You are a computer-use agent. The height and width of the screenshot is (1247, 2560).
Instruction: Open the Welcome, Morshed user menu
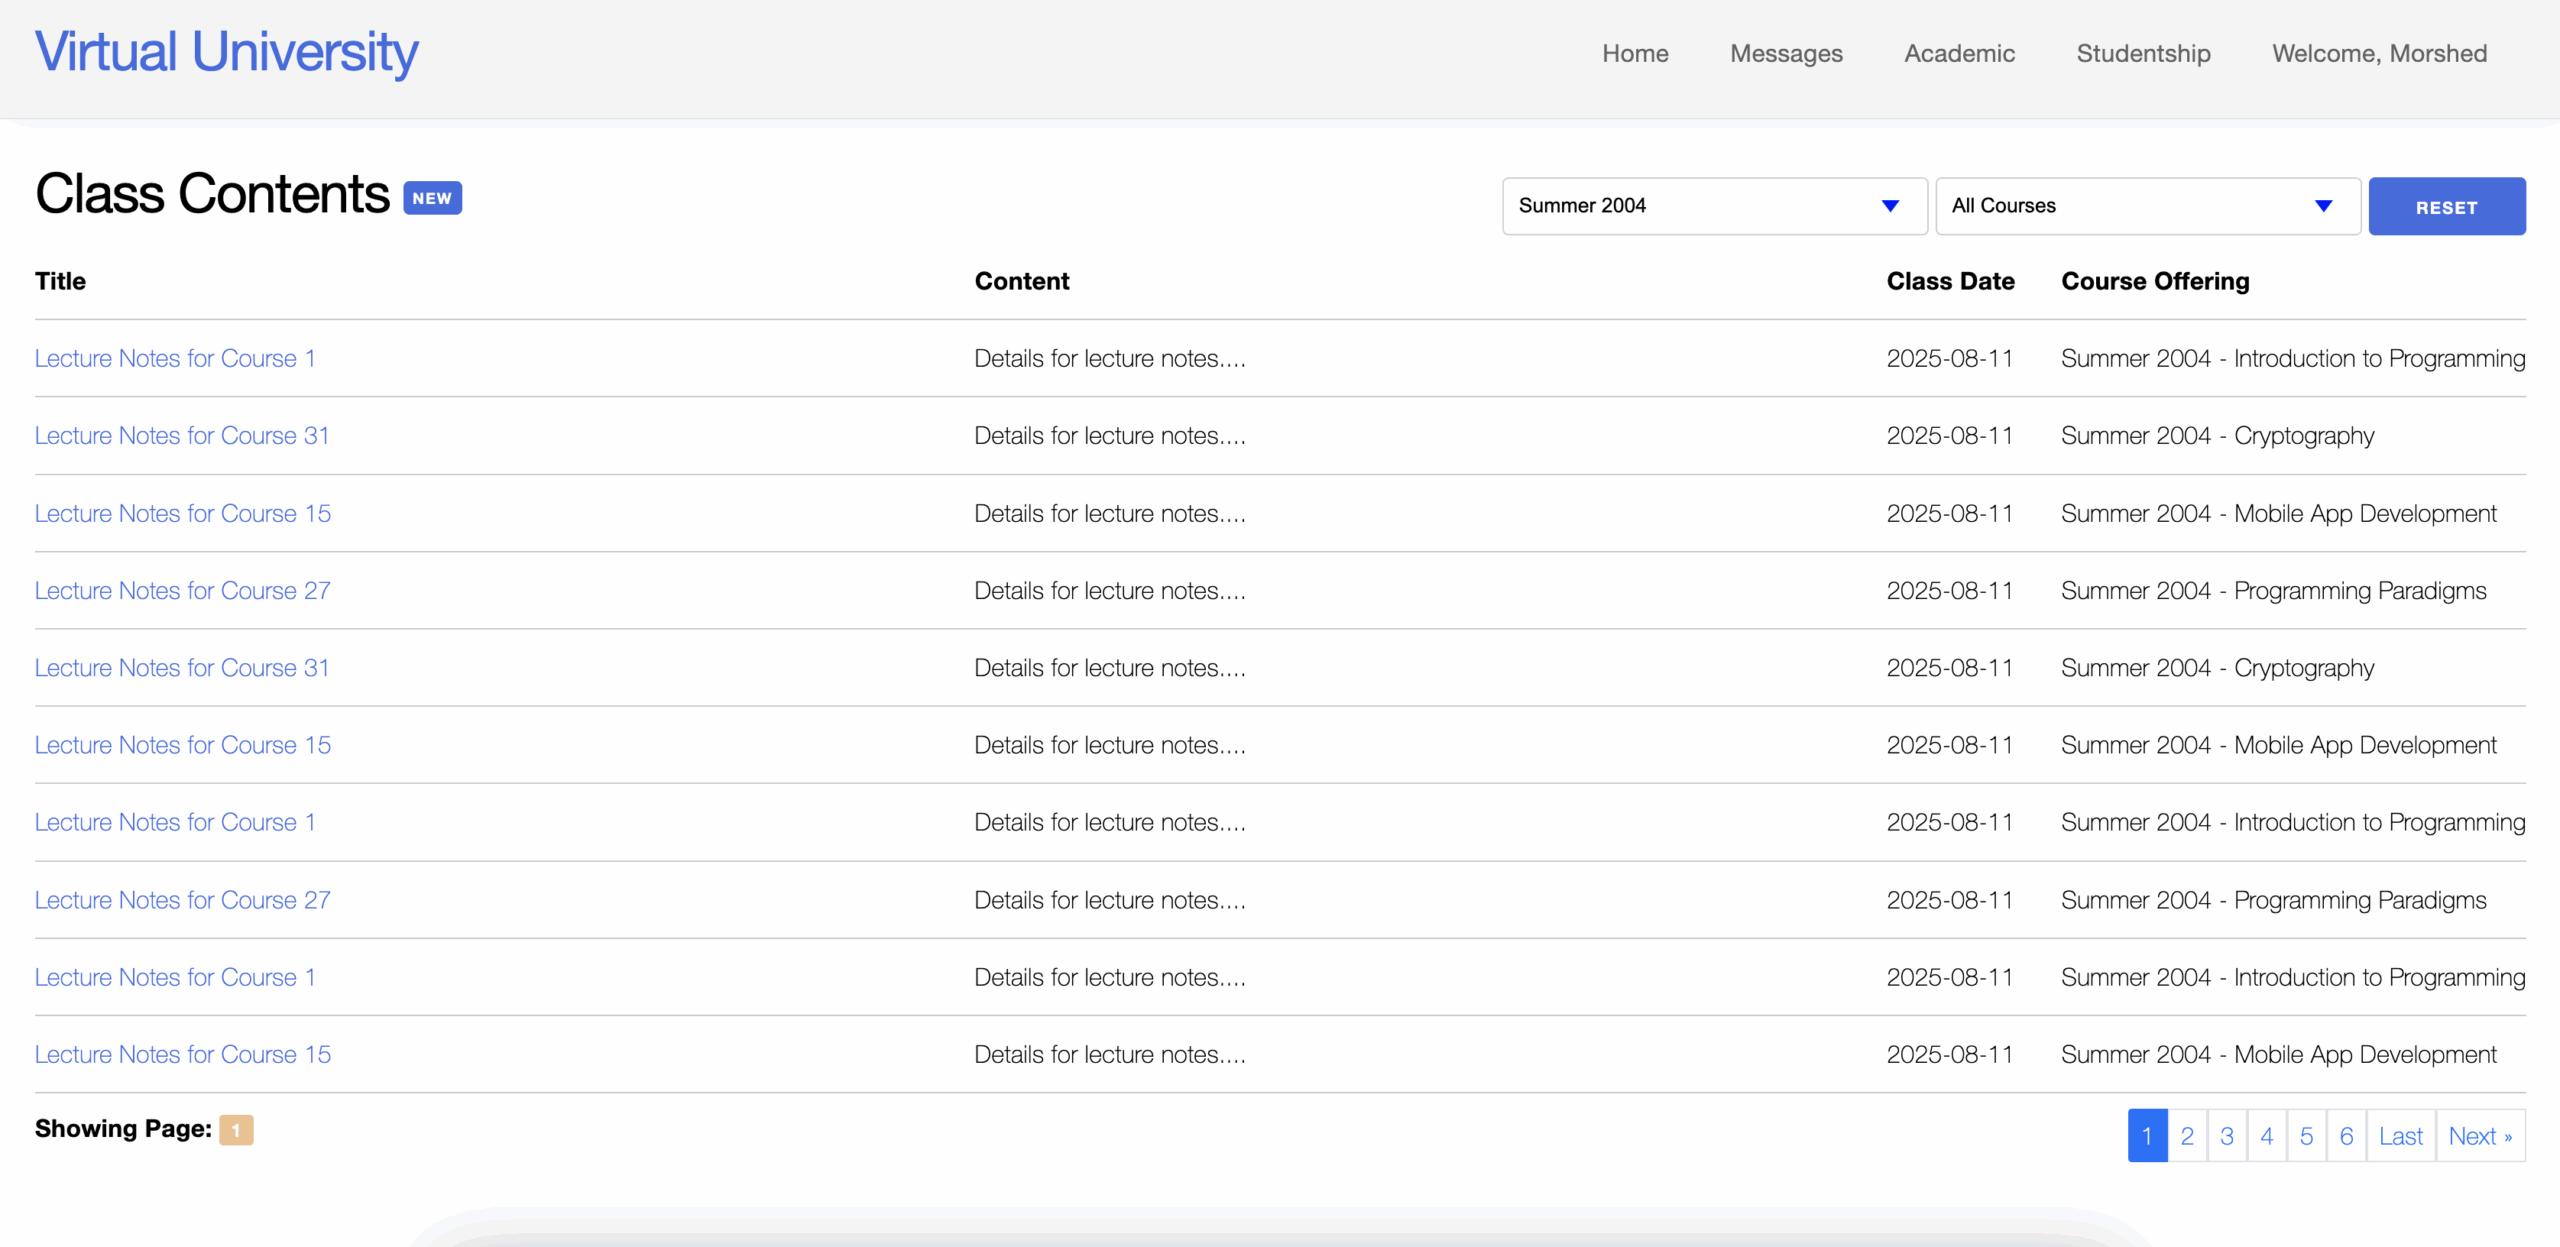pyautogui.click(x=2379, y=54)
